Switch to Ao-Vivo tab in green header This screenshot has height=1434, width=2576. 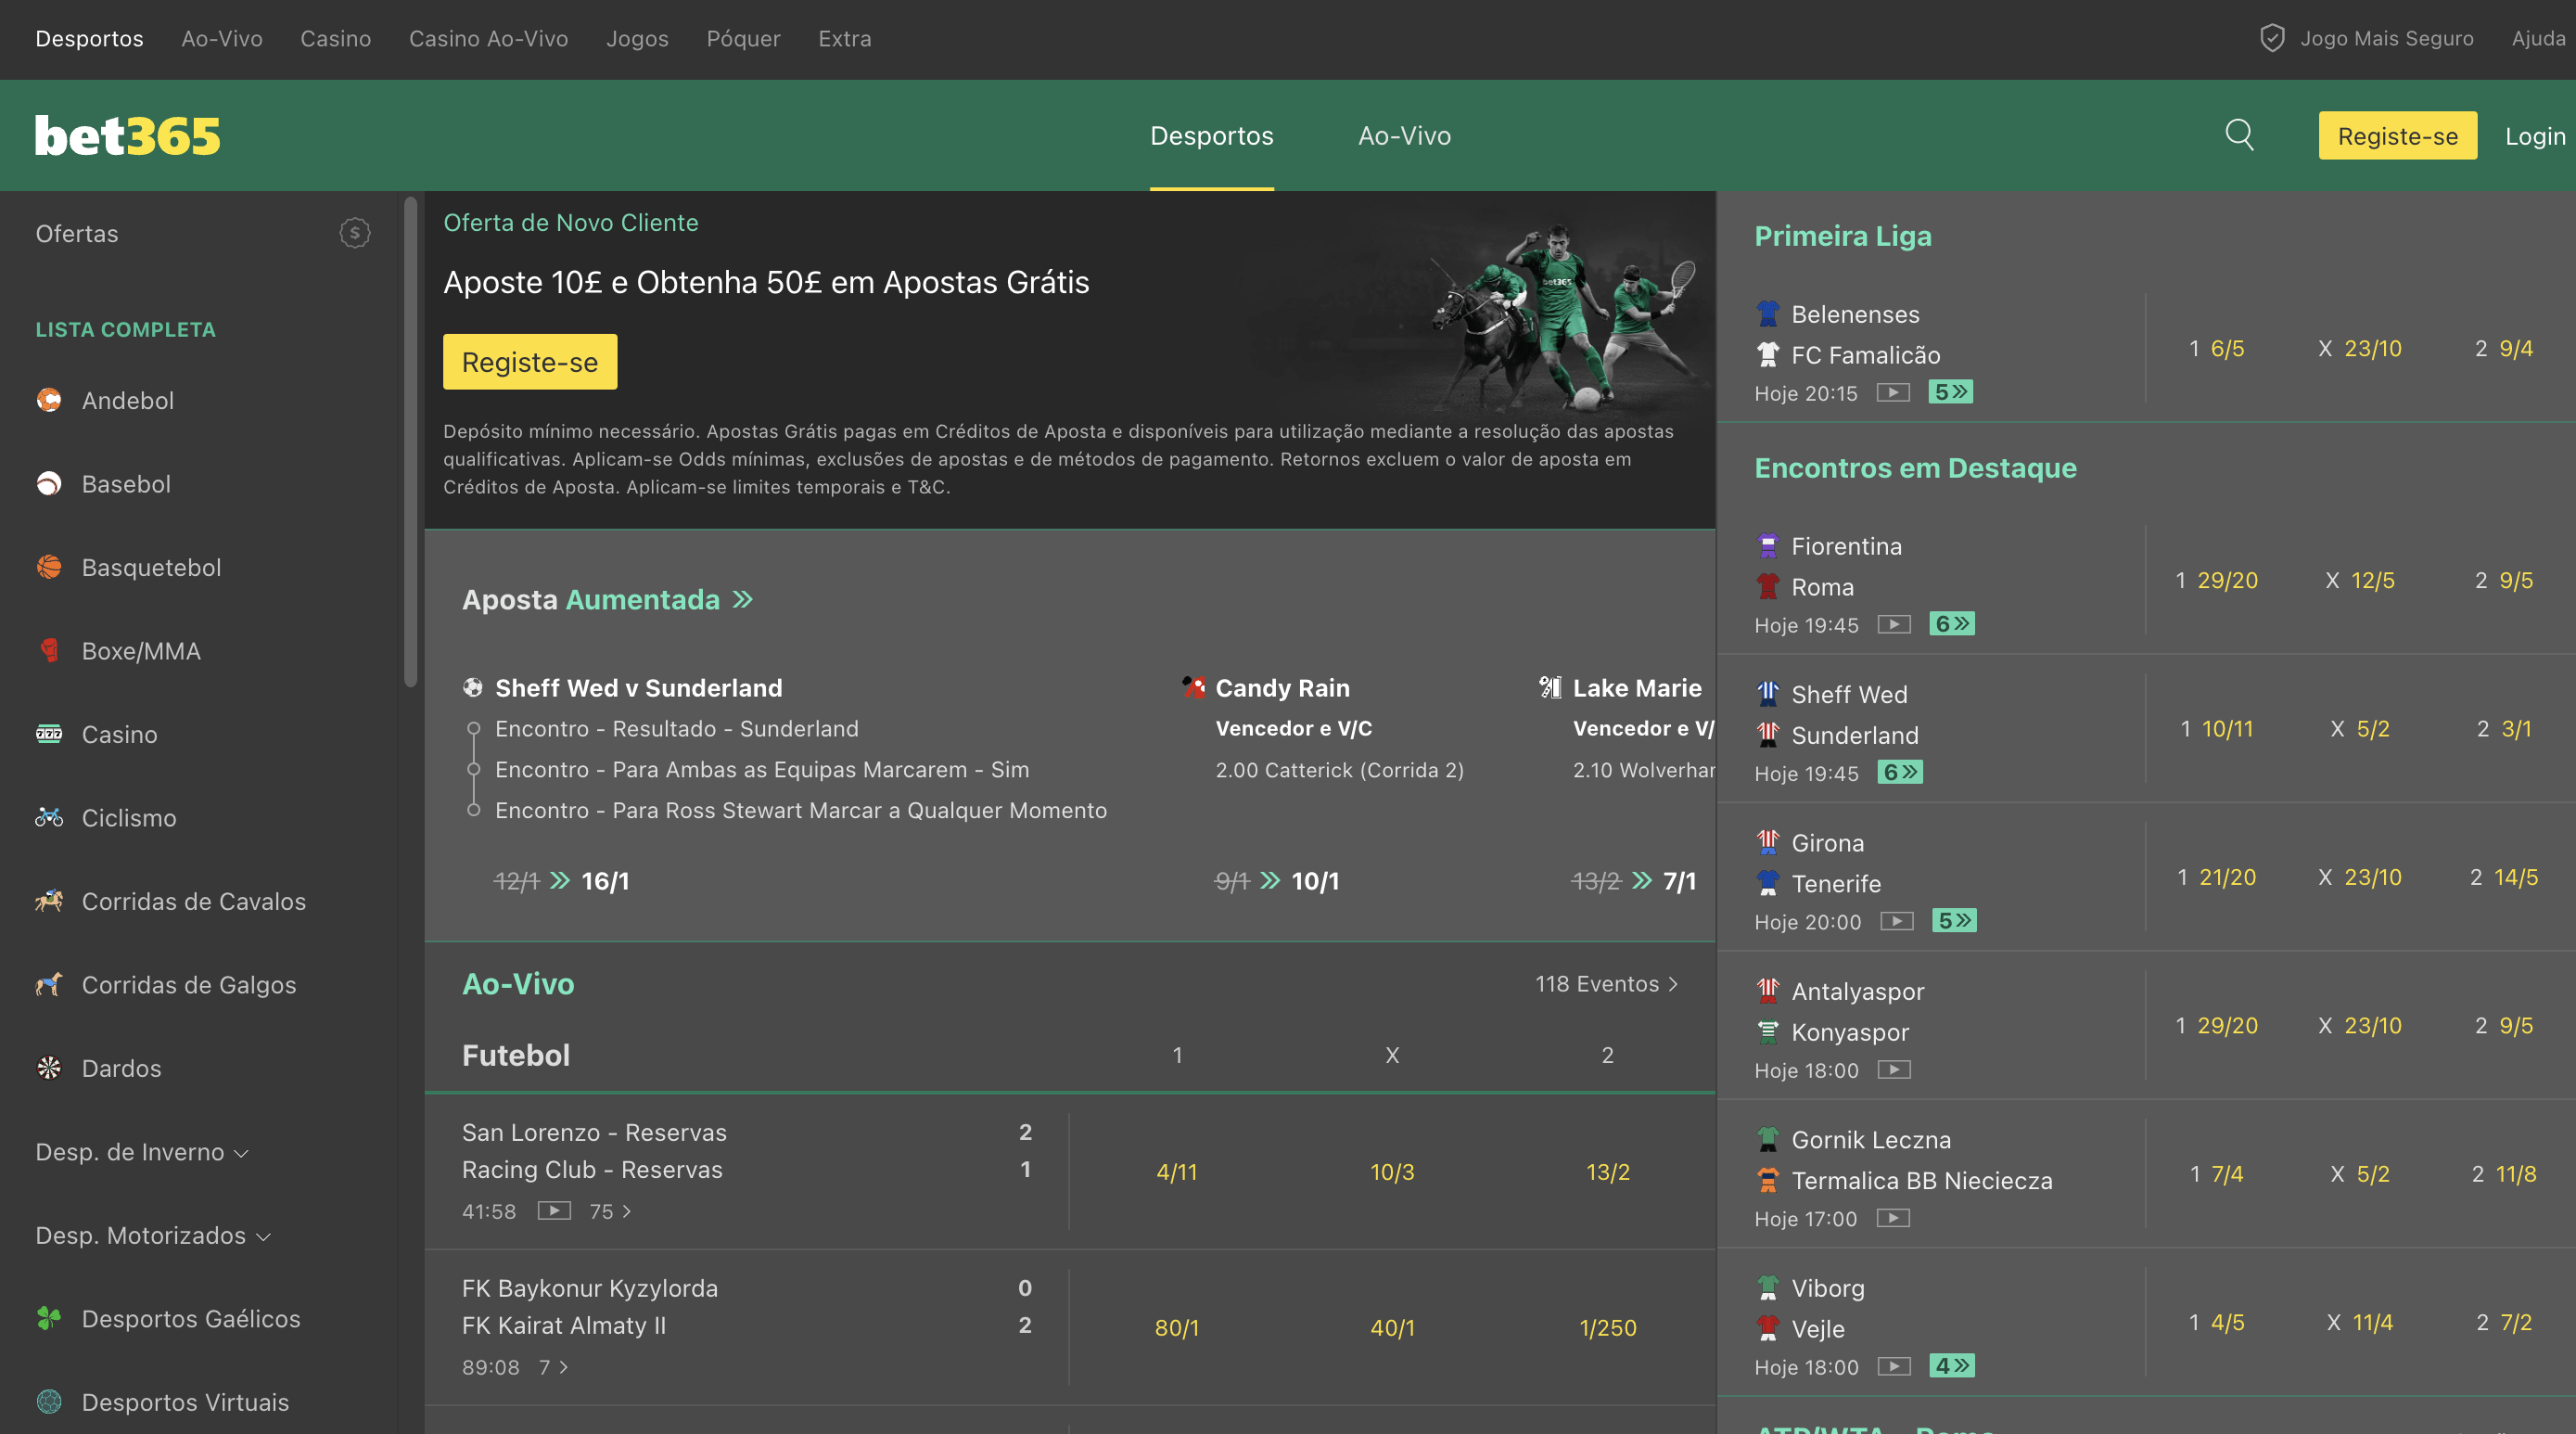(1404, 135)
